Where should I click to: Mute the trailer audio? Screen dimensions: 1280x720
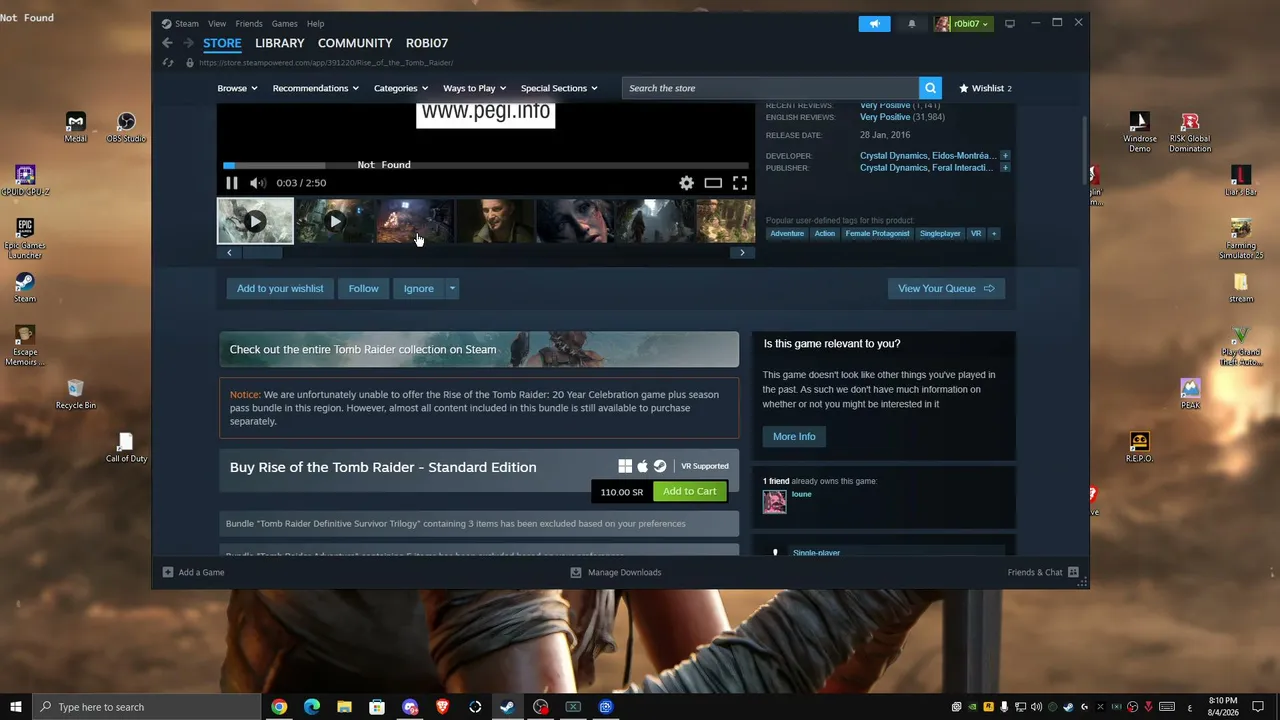pos(257,183)
